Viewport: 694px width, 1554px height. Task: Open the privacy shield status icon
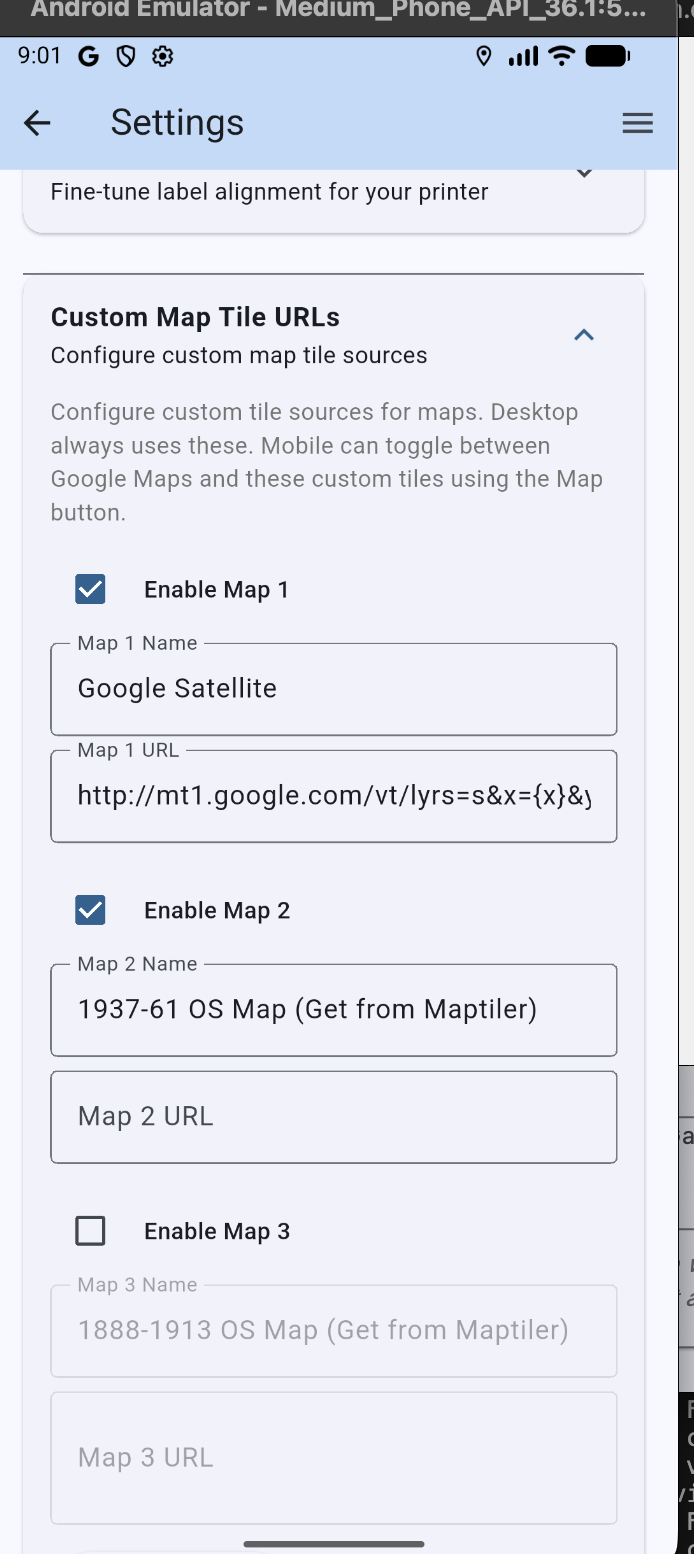[124, 56]
